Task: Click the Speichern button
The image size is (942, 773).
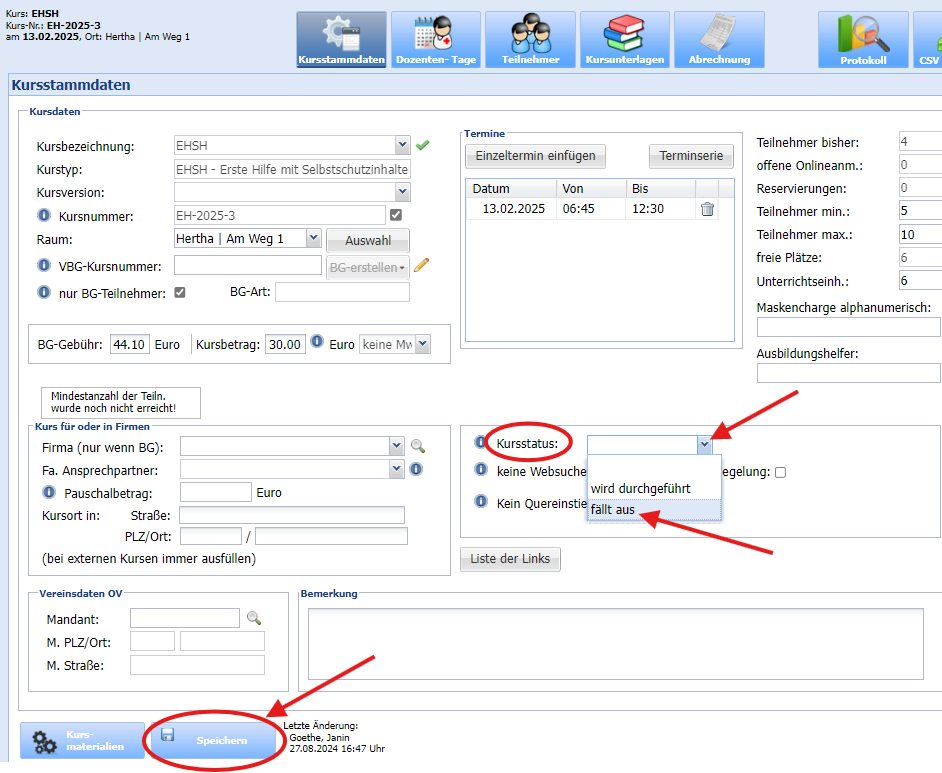Action: (x=211, y=740)
